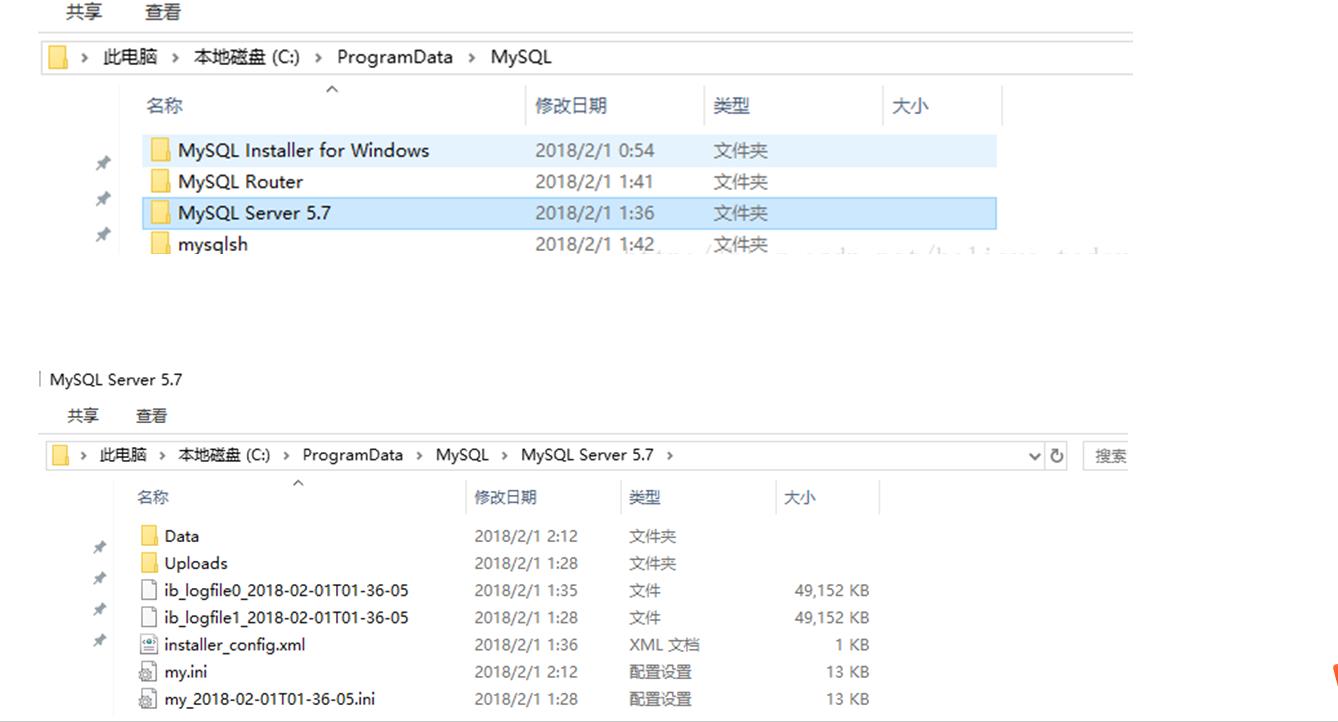Click the 搜索 search box
The height and width of the screenshot is (722, 1338).
[1106, 456]
